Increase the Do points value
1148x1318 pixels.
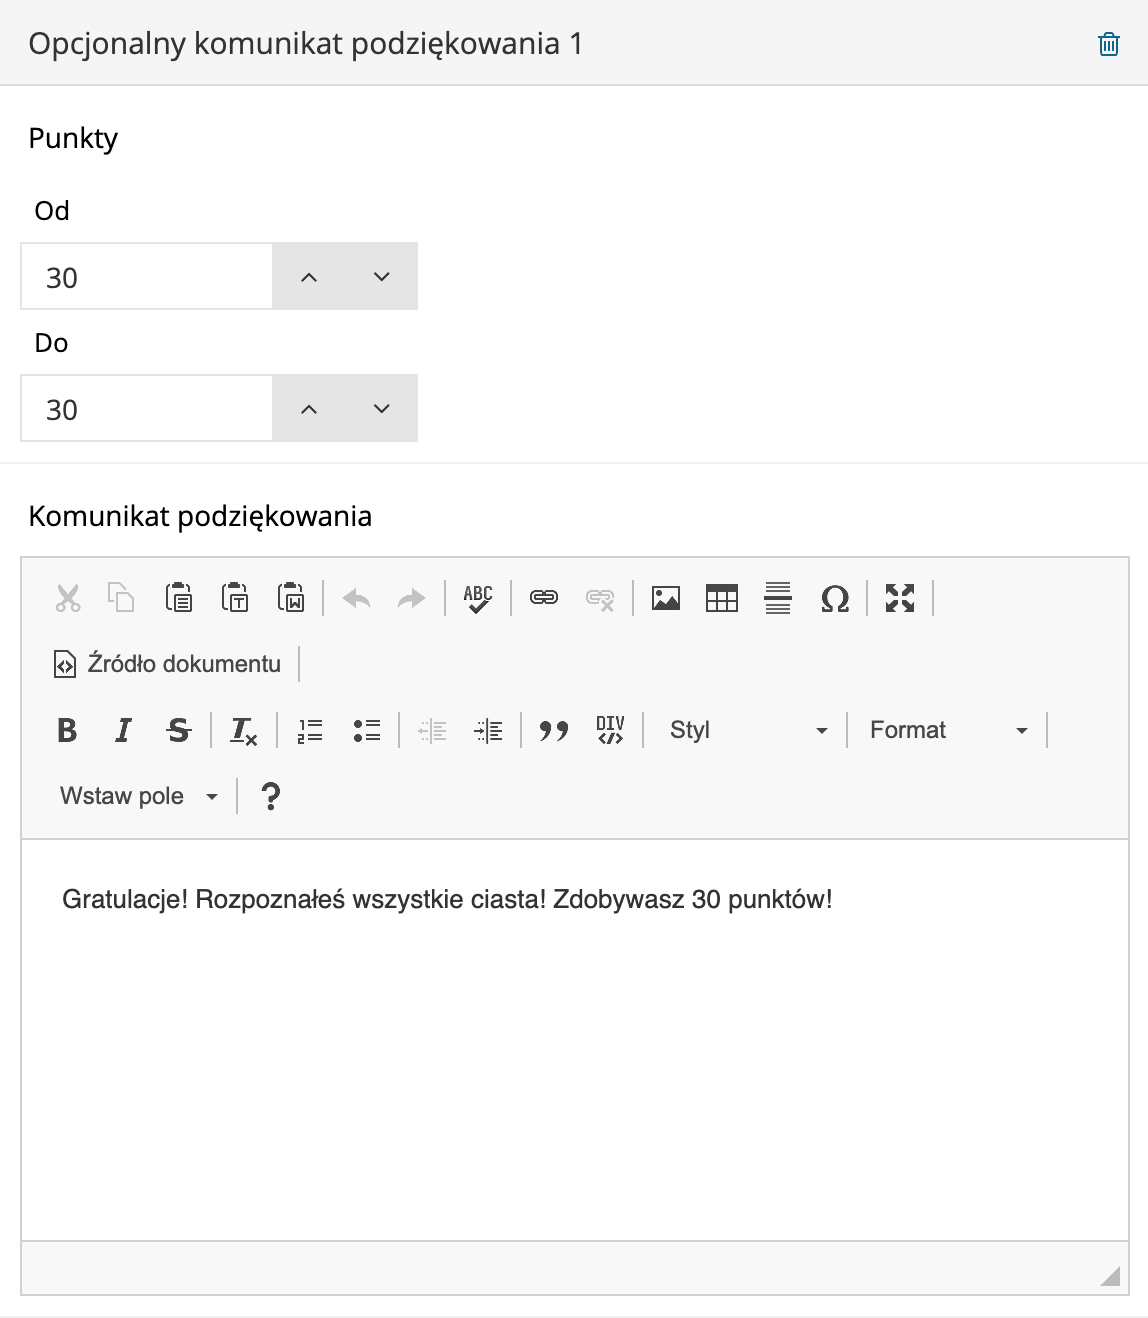(309, 409)
